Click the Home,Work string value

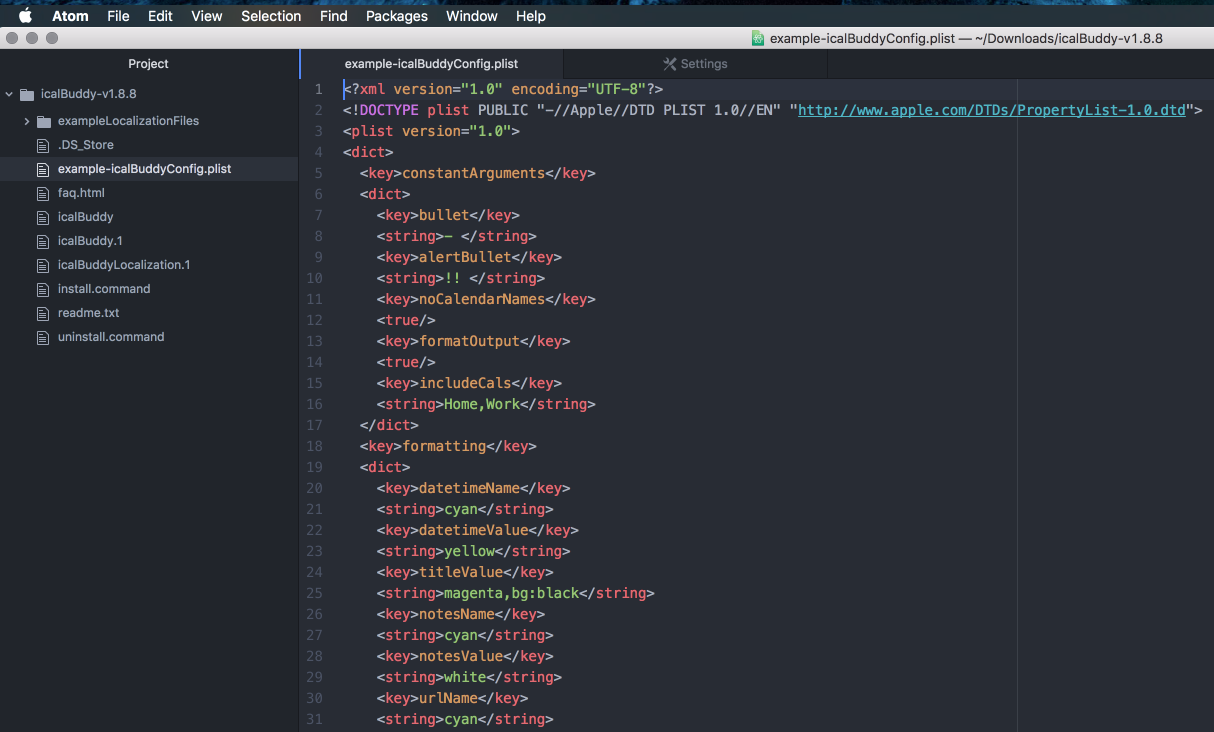[x=482, y=404]
